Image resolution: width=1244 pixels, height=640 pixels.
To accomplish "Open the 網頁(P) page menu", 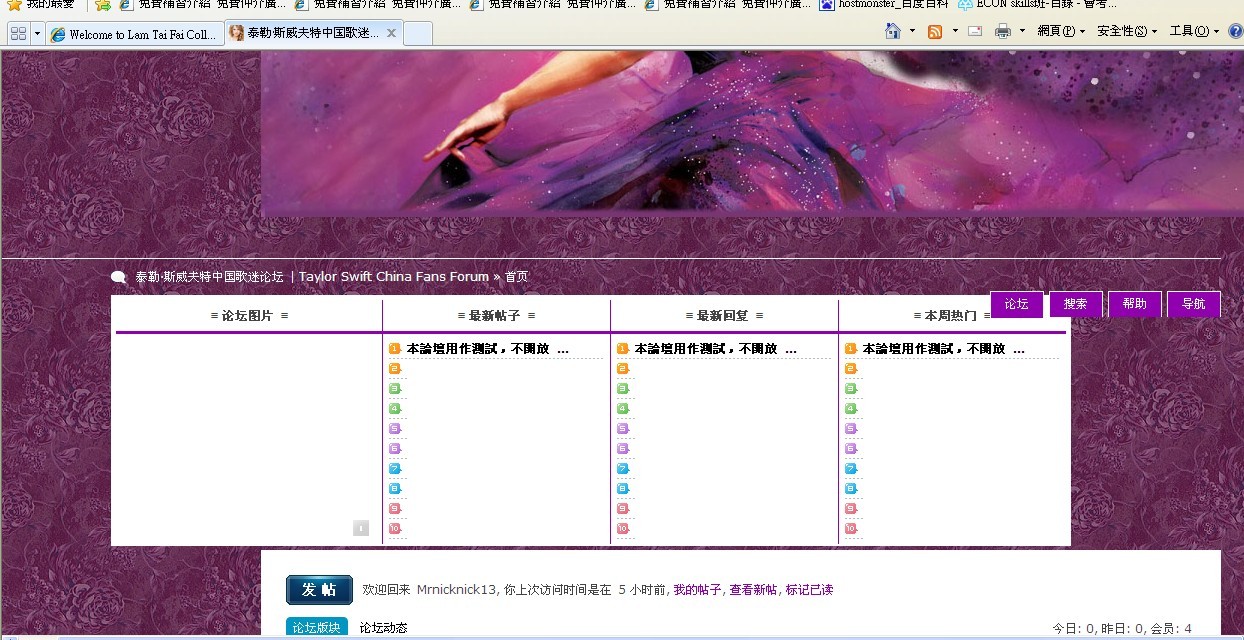I will (1061, 31).
